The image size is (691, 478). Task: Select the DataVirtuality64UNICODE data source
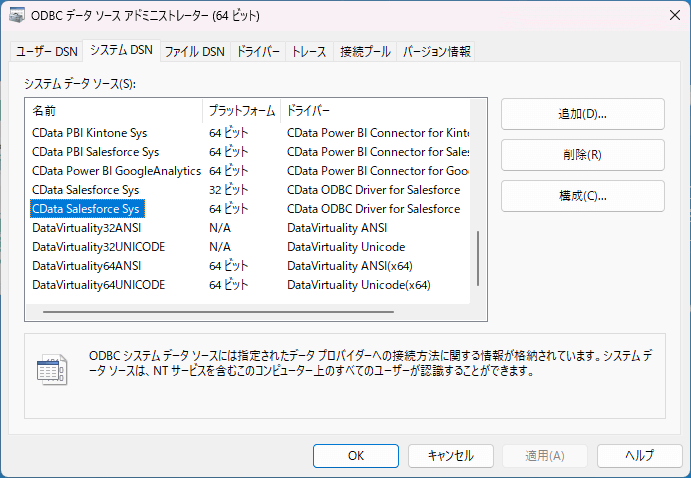[98, 285]
